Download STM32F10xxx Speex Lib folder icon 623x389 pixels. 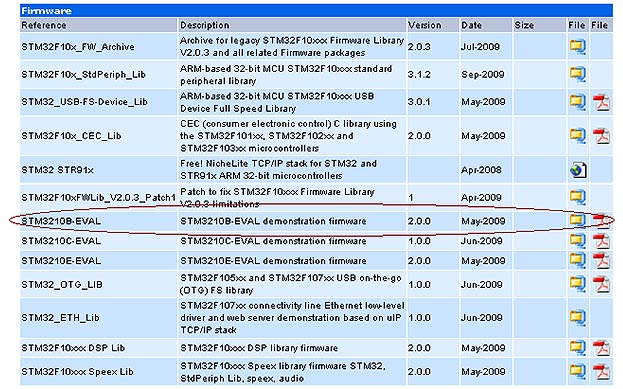pos(578,372)
